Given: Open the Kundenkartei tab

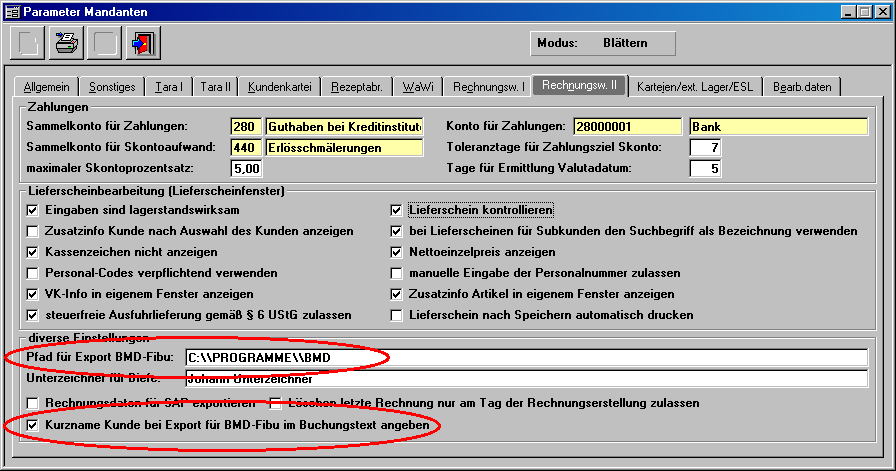Looking at the screenshot, I should click(279, 87).
